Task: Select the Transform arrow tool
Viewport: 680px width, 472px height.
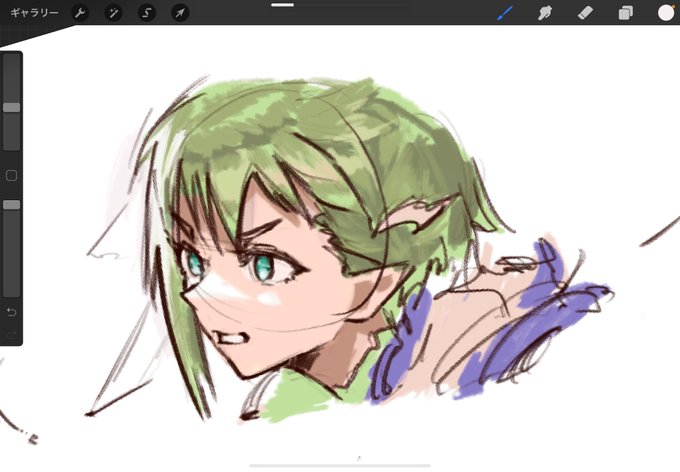Action: (x=180, y=13)
